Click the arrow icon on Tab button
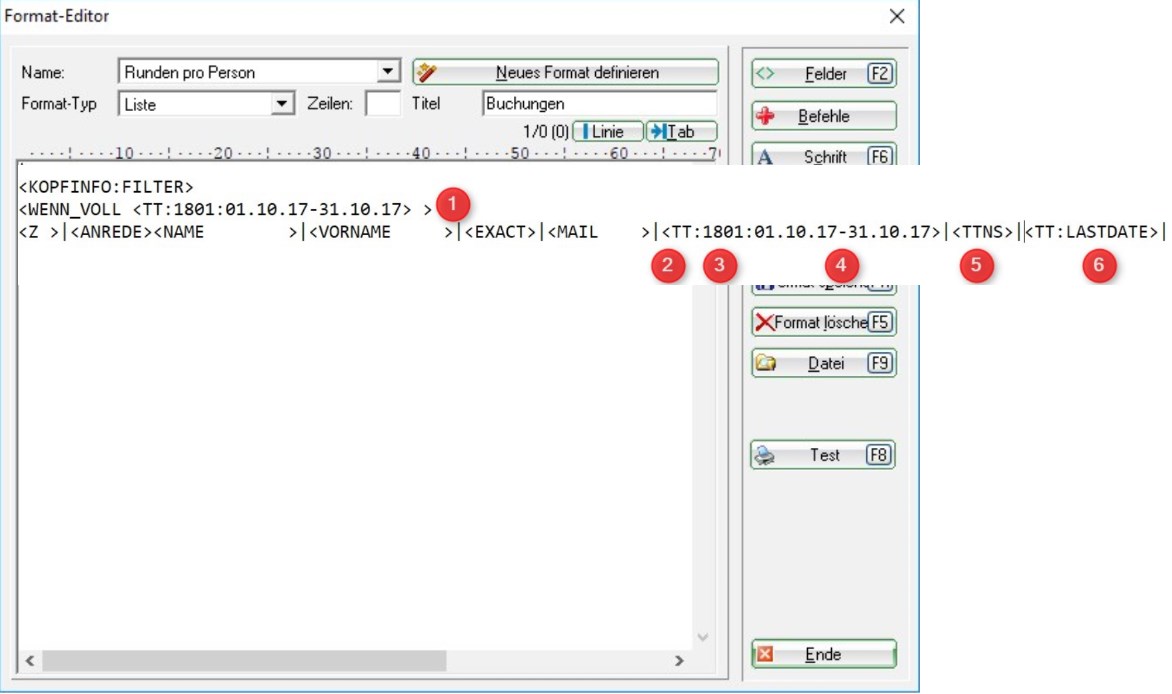1172x694 pixels. tap(658, 132)
